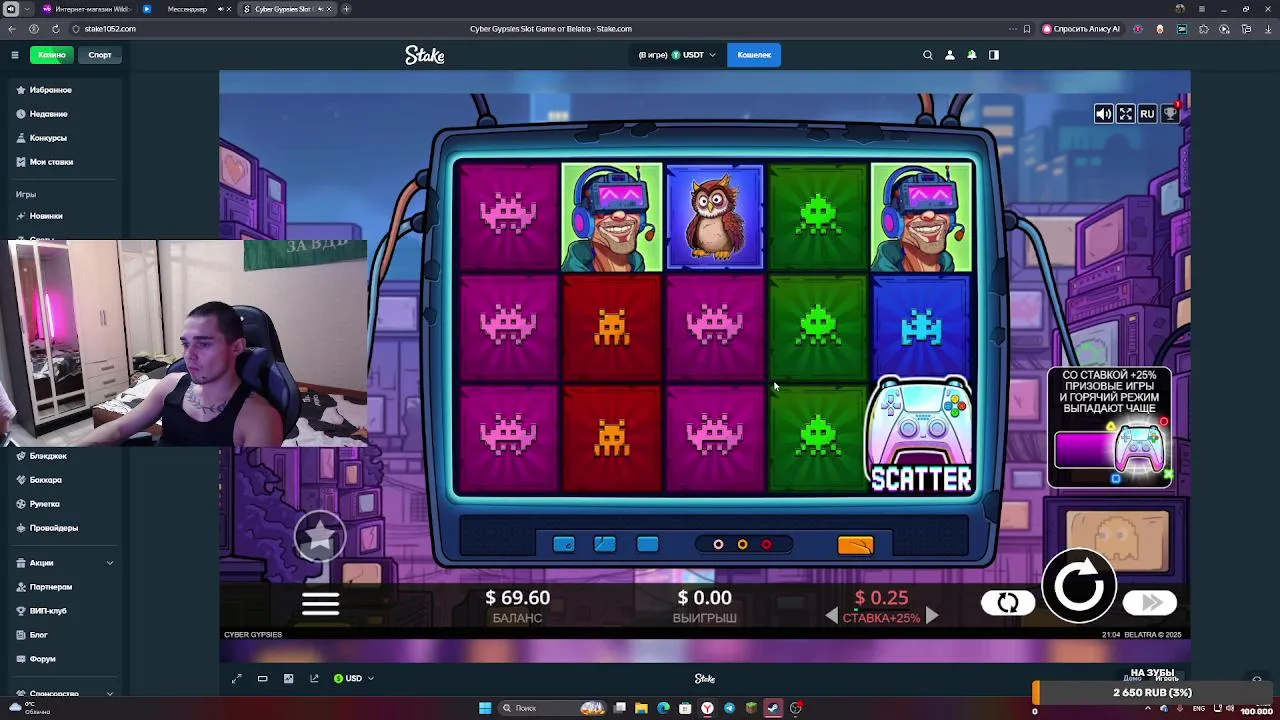Open Yandex Browser from the taskbar
The height and width of the screenshot is (720, 1280).
coord(707,708)
